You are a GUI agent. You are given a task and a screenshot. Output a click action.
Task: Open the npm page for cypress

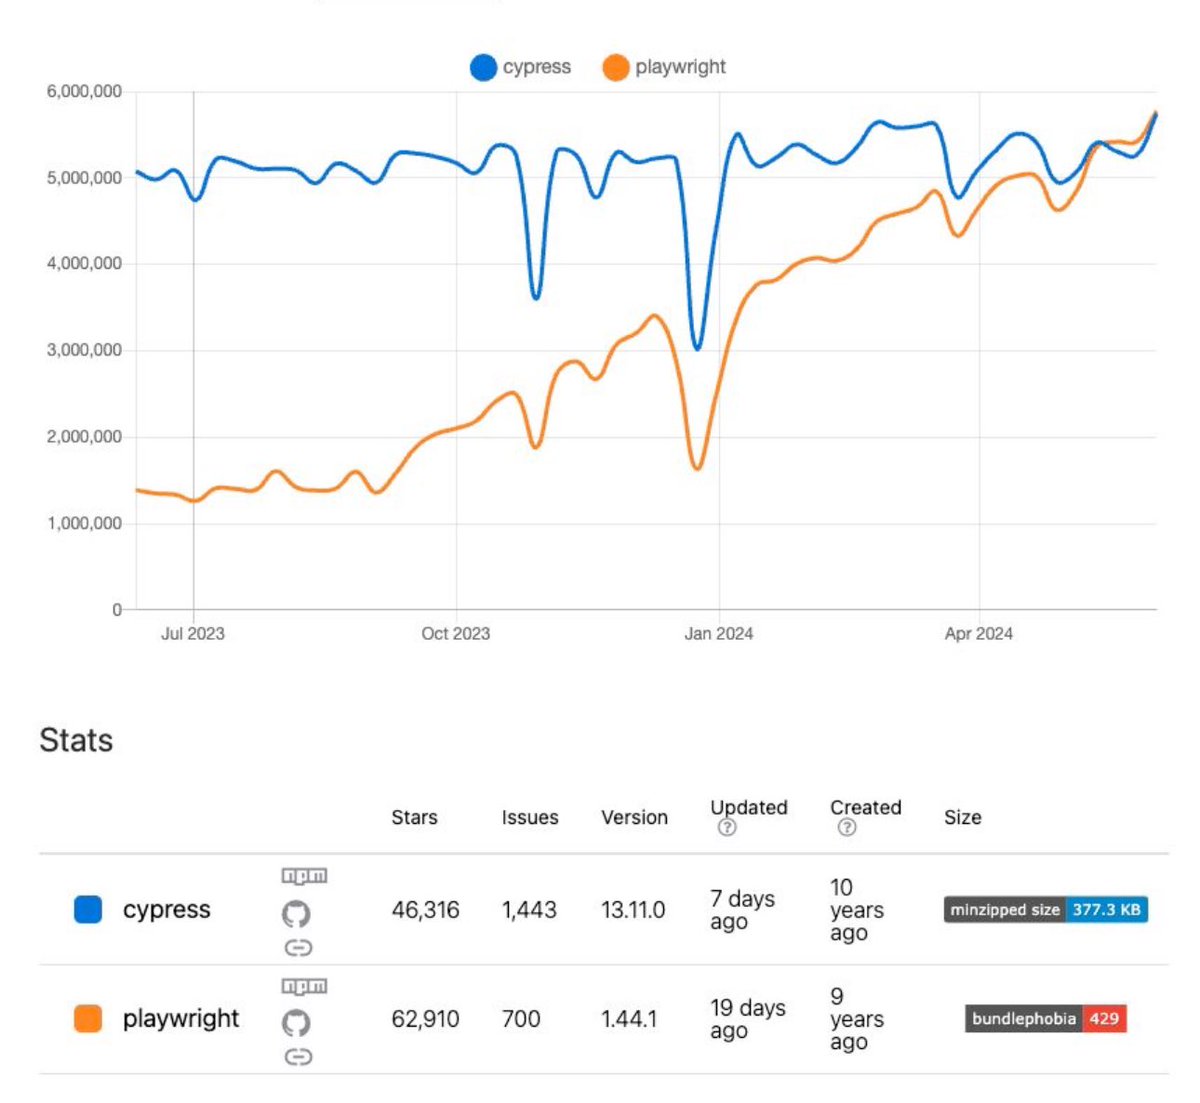[x=304, y=874]
